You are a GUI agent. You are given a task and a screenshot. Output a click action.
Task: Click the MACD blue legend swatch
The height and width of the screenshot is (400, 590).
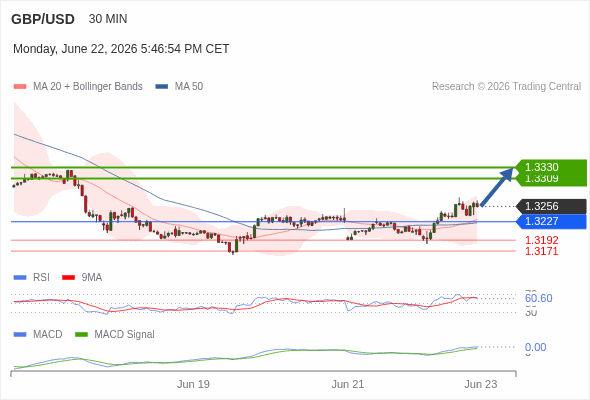click(20, 334)
